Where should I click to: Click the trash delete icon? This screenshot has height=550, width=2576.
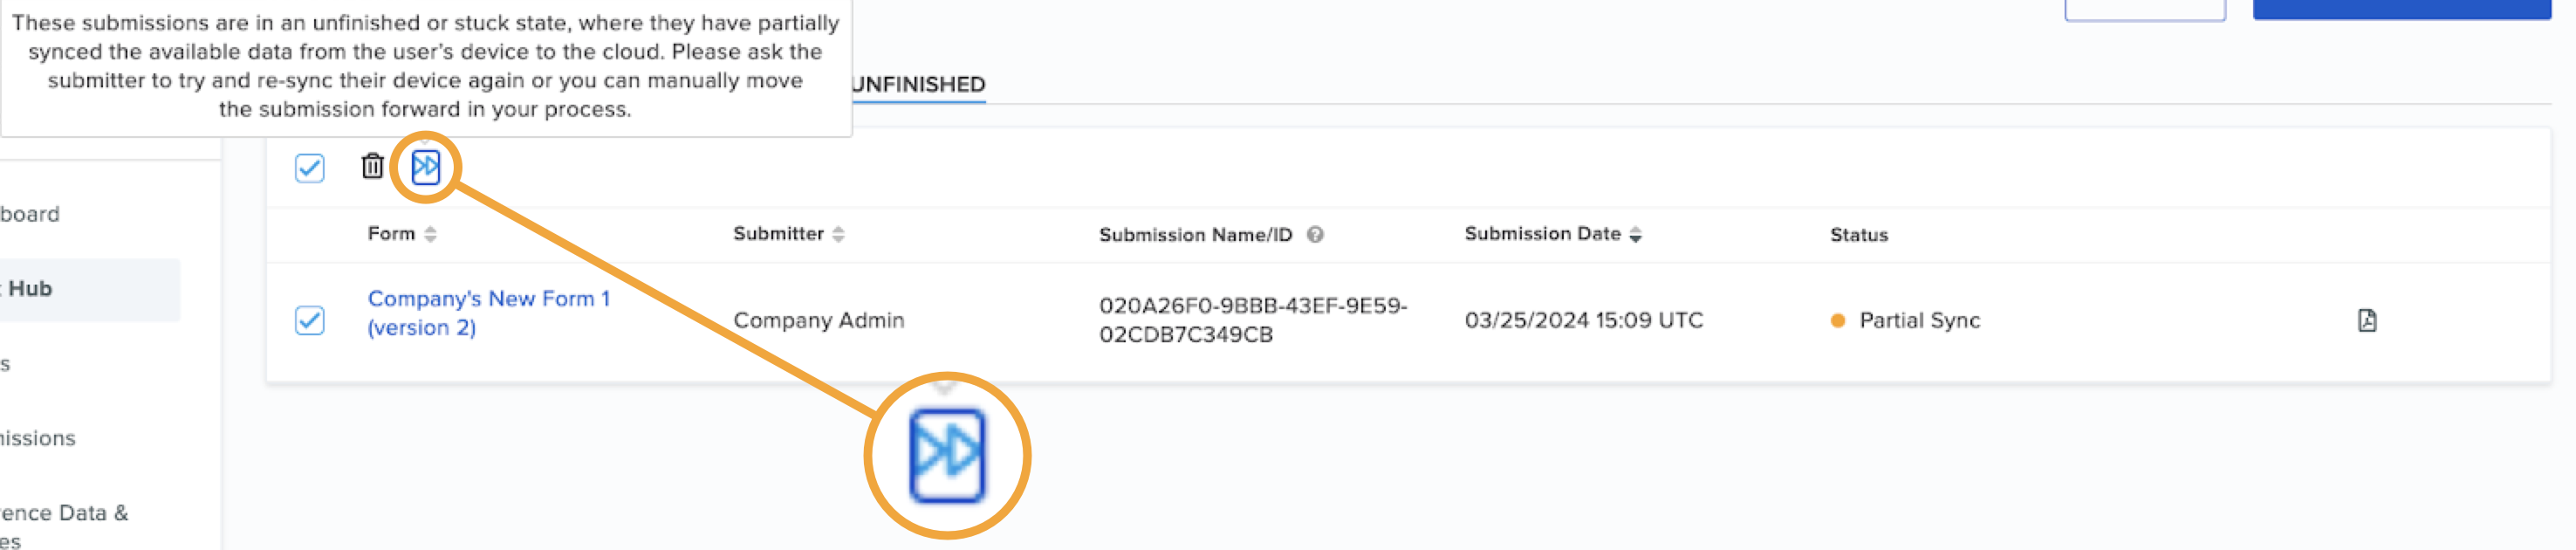(x=372, y=166)
